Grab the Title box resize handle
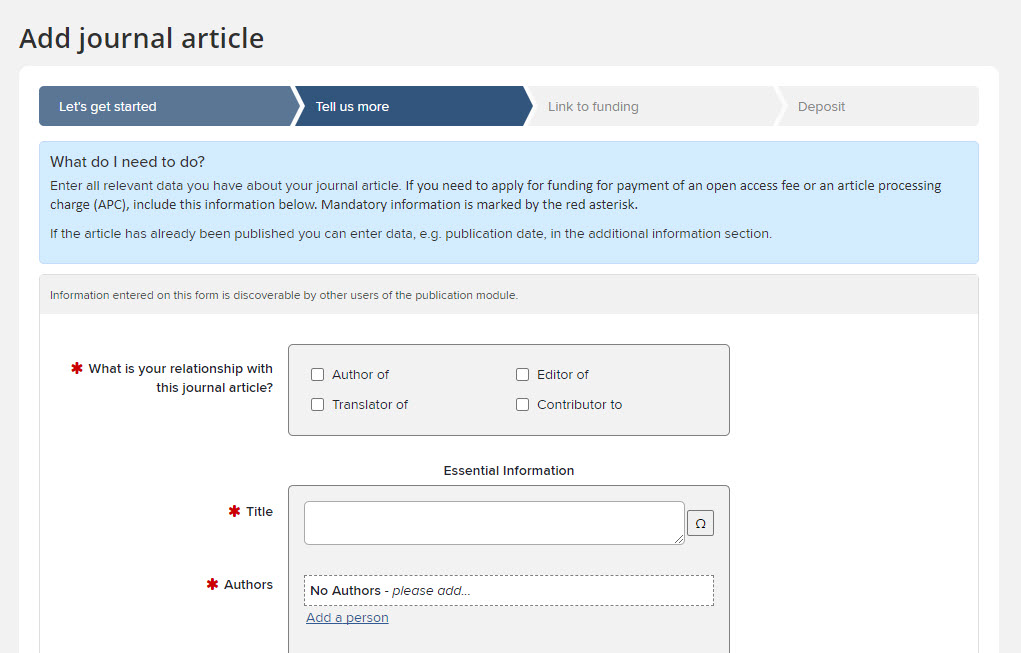Viewport: 1021px width, 653px height. point(679,539)
